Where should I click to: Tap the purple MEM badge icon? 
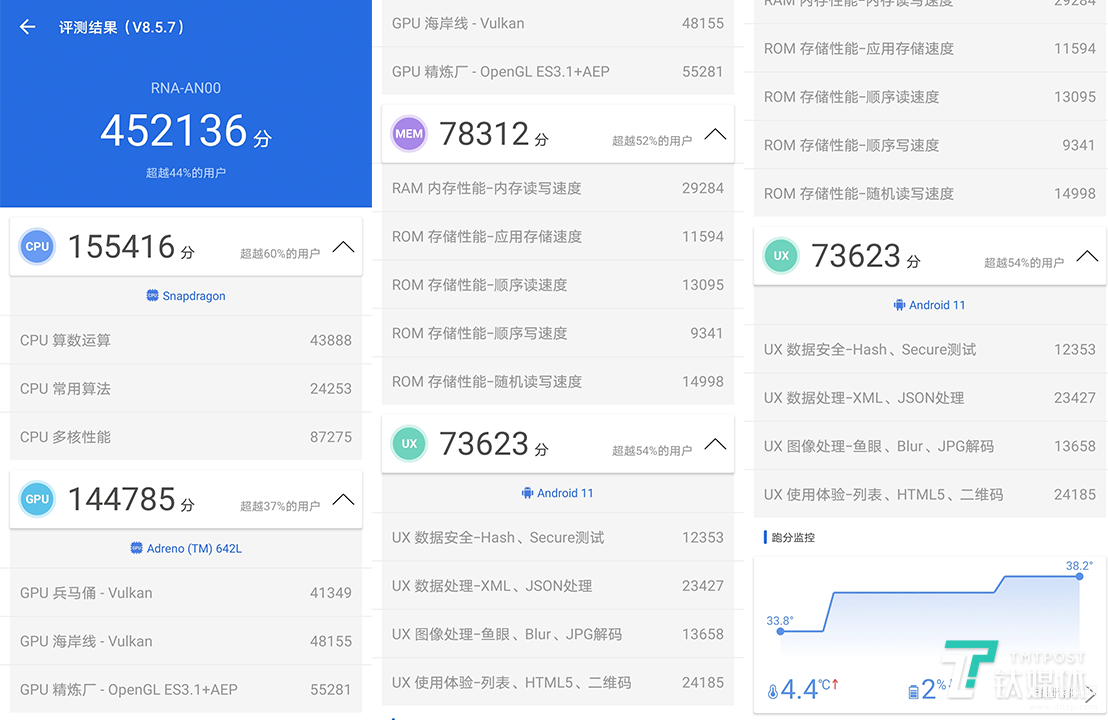click(x=409, y=134)
